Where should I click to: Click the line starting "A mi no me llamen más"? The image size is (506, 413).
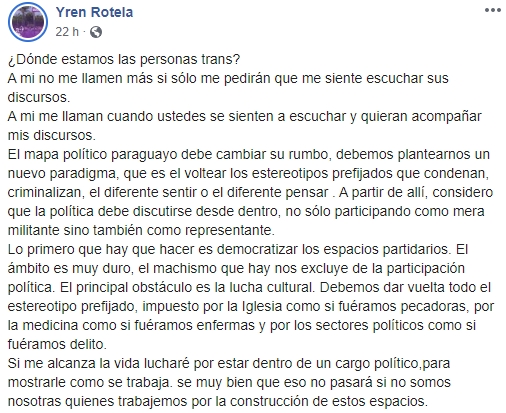tap(228, 78)
